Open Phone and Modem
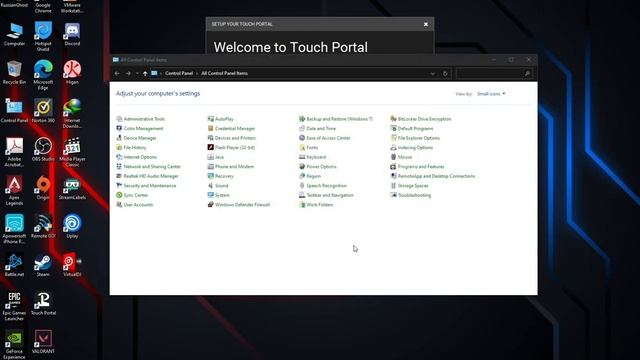Image resolution: width=640 pixels, height=360 pixels. [x=231, y=167]
